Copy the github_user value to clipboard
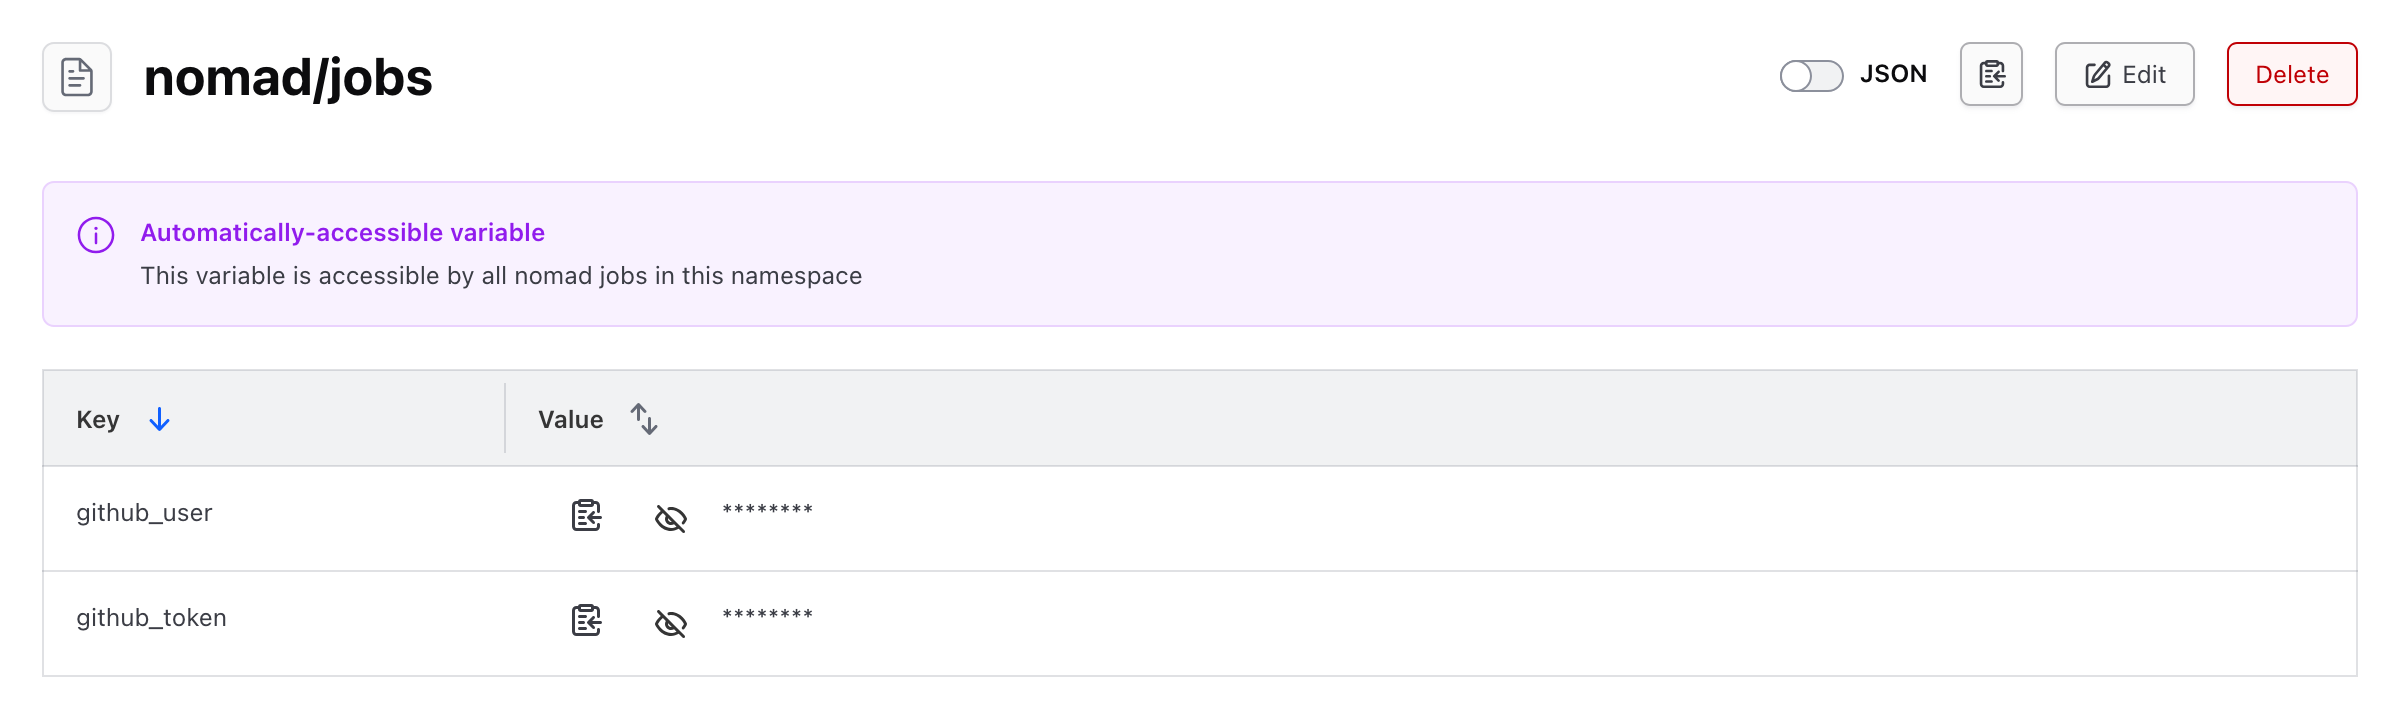 [x=586, y=516]
